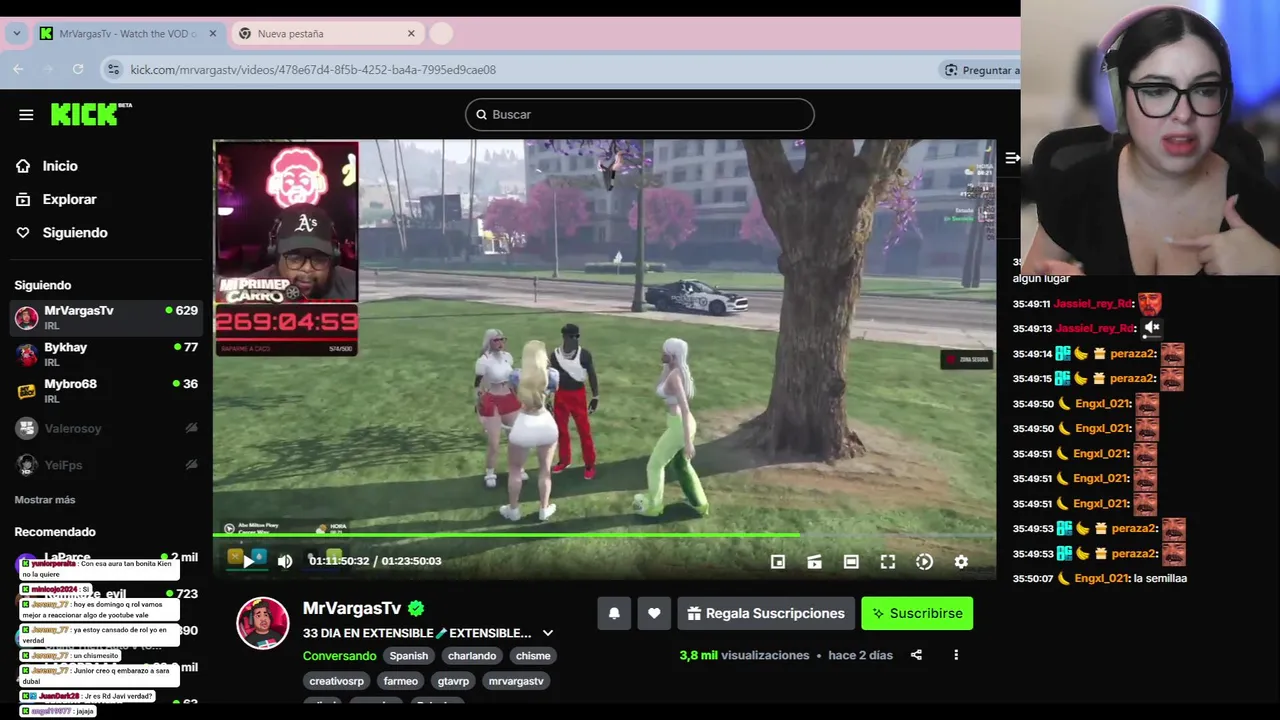Open the browser tab search dropdown
Viewport: 1280px width, 720px height.
(x=16, y=33)
